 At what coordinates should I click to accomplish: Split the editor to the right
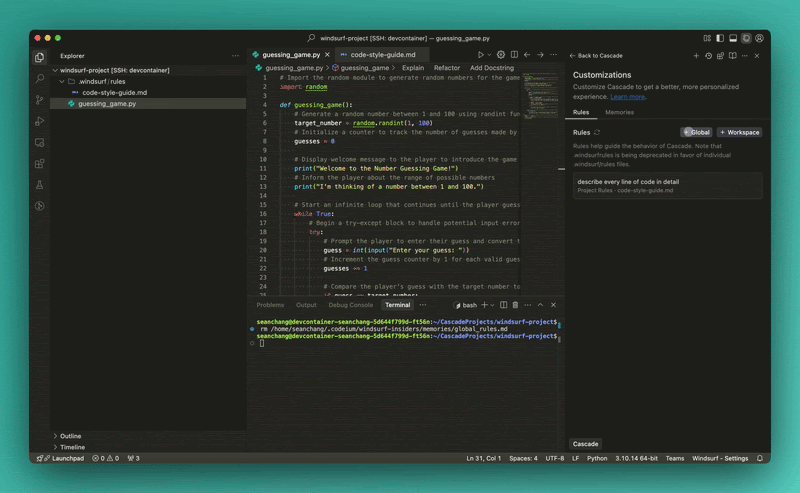coord(514,55)
